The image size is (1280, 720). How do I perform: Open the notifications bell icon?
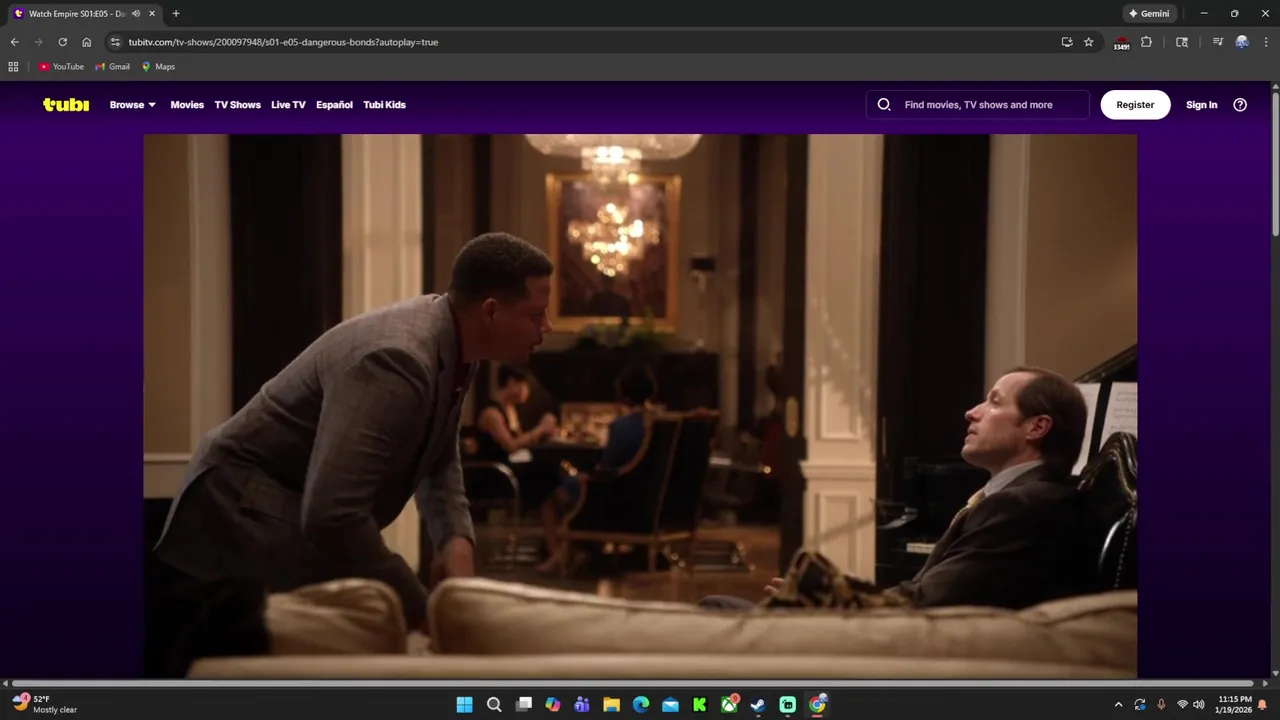pyautogui.click(x=1262, y=705)
